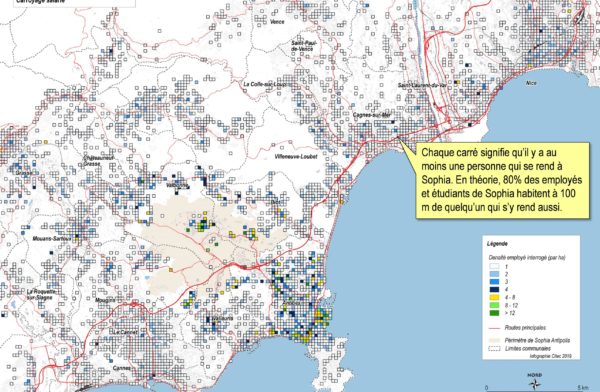Click the red Routes principales line sample
The width and height of the screenshot is (600, 392).
coord(494,328)
